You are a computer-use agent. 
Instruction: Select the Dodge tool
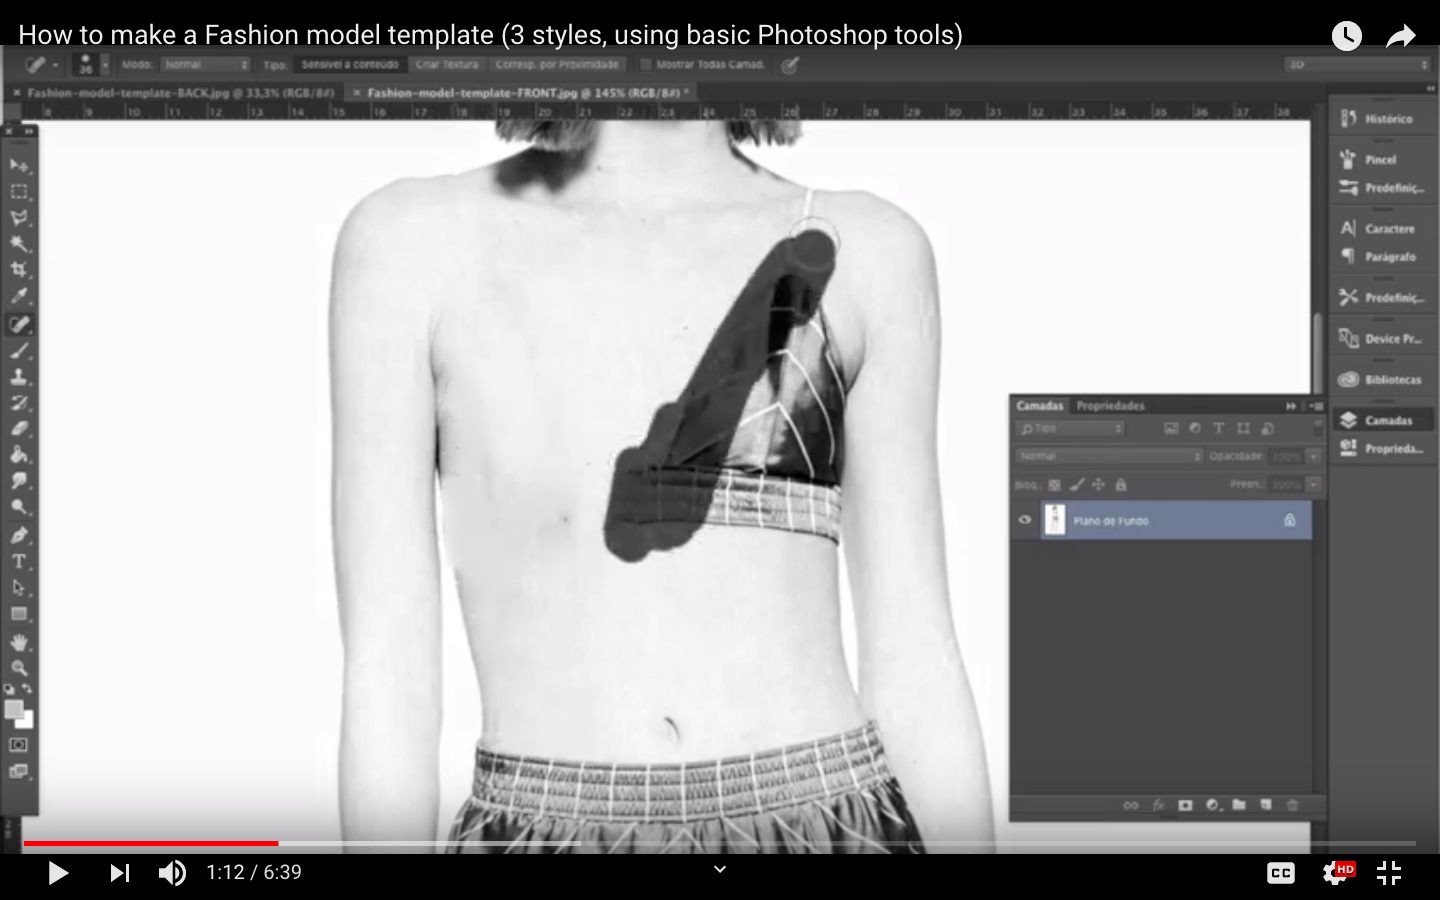click(19, 507)
